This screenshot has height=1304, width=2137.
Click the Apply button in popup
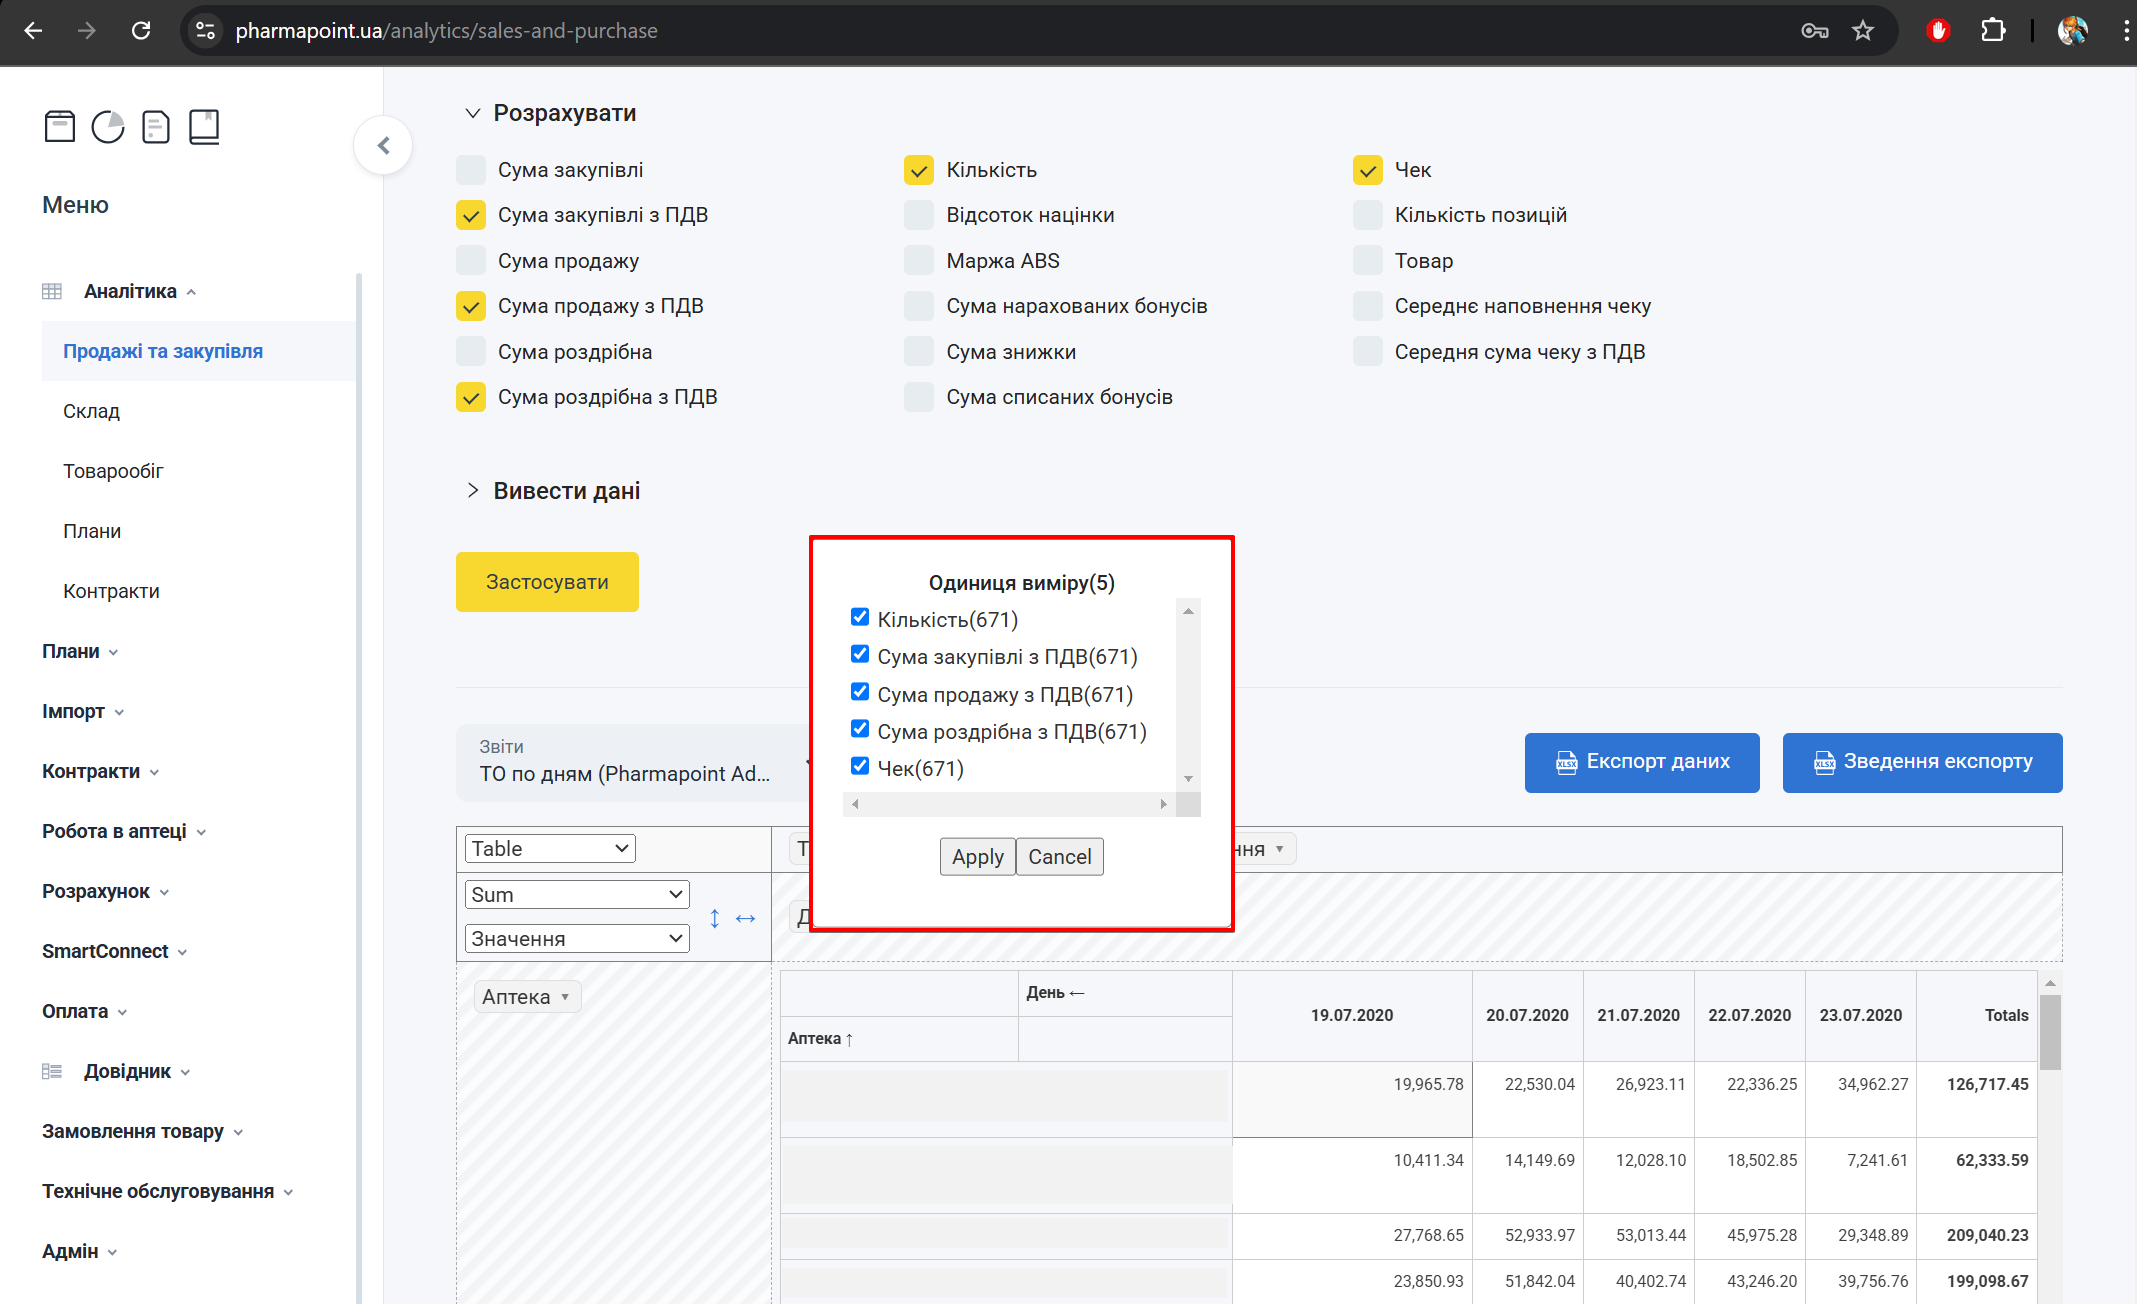coord(977,857)
